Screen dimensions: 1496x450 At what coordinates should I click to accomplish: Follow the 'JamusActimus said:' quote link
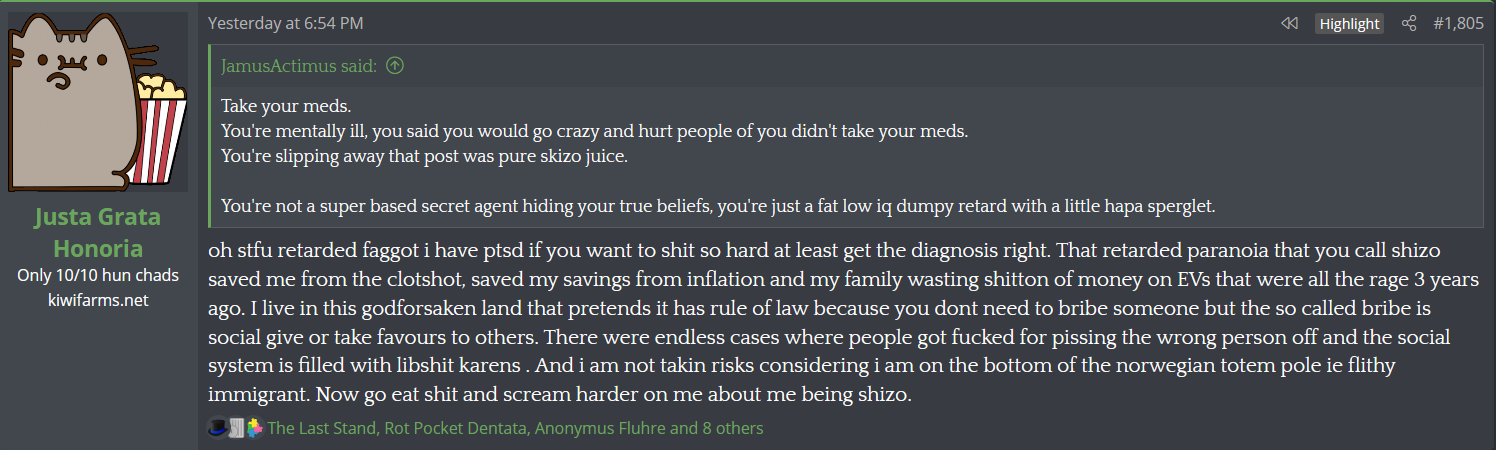[298, 66]
